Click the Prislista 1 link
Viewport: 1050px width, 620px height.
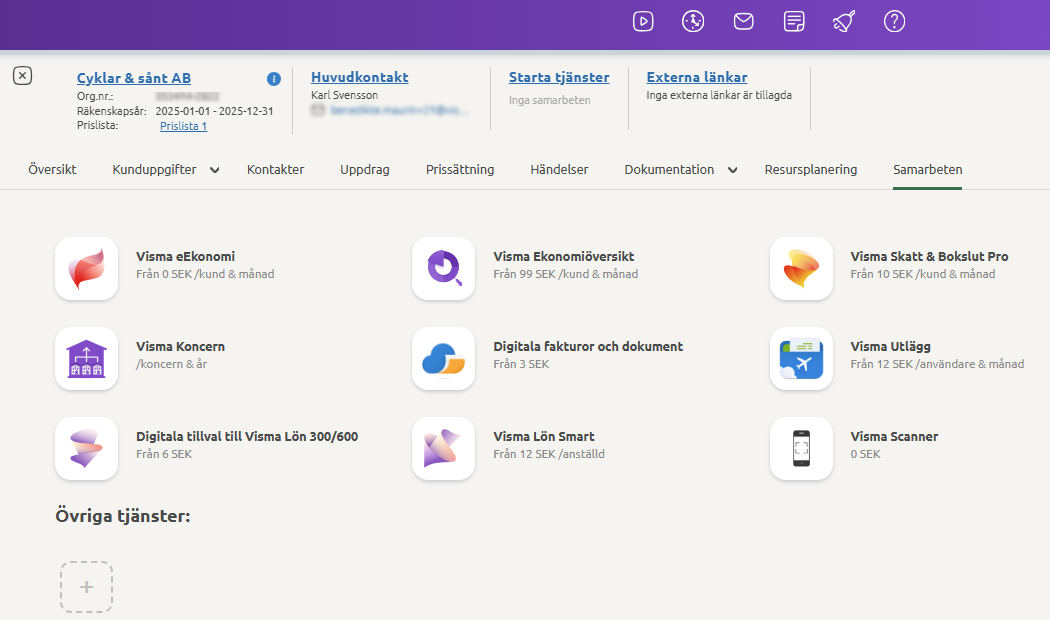(183, 126)
